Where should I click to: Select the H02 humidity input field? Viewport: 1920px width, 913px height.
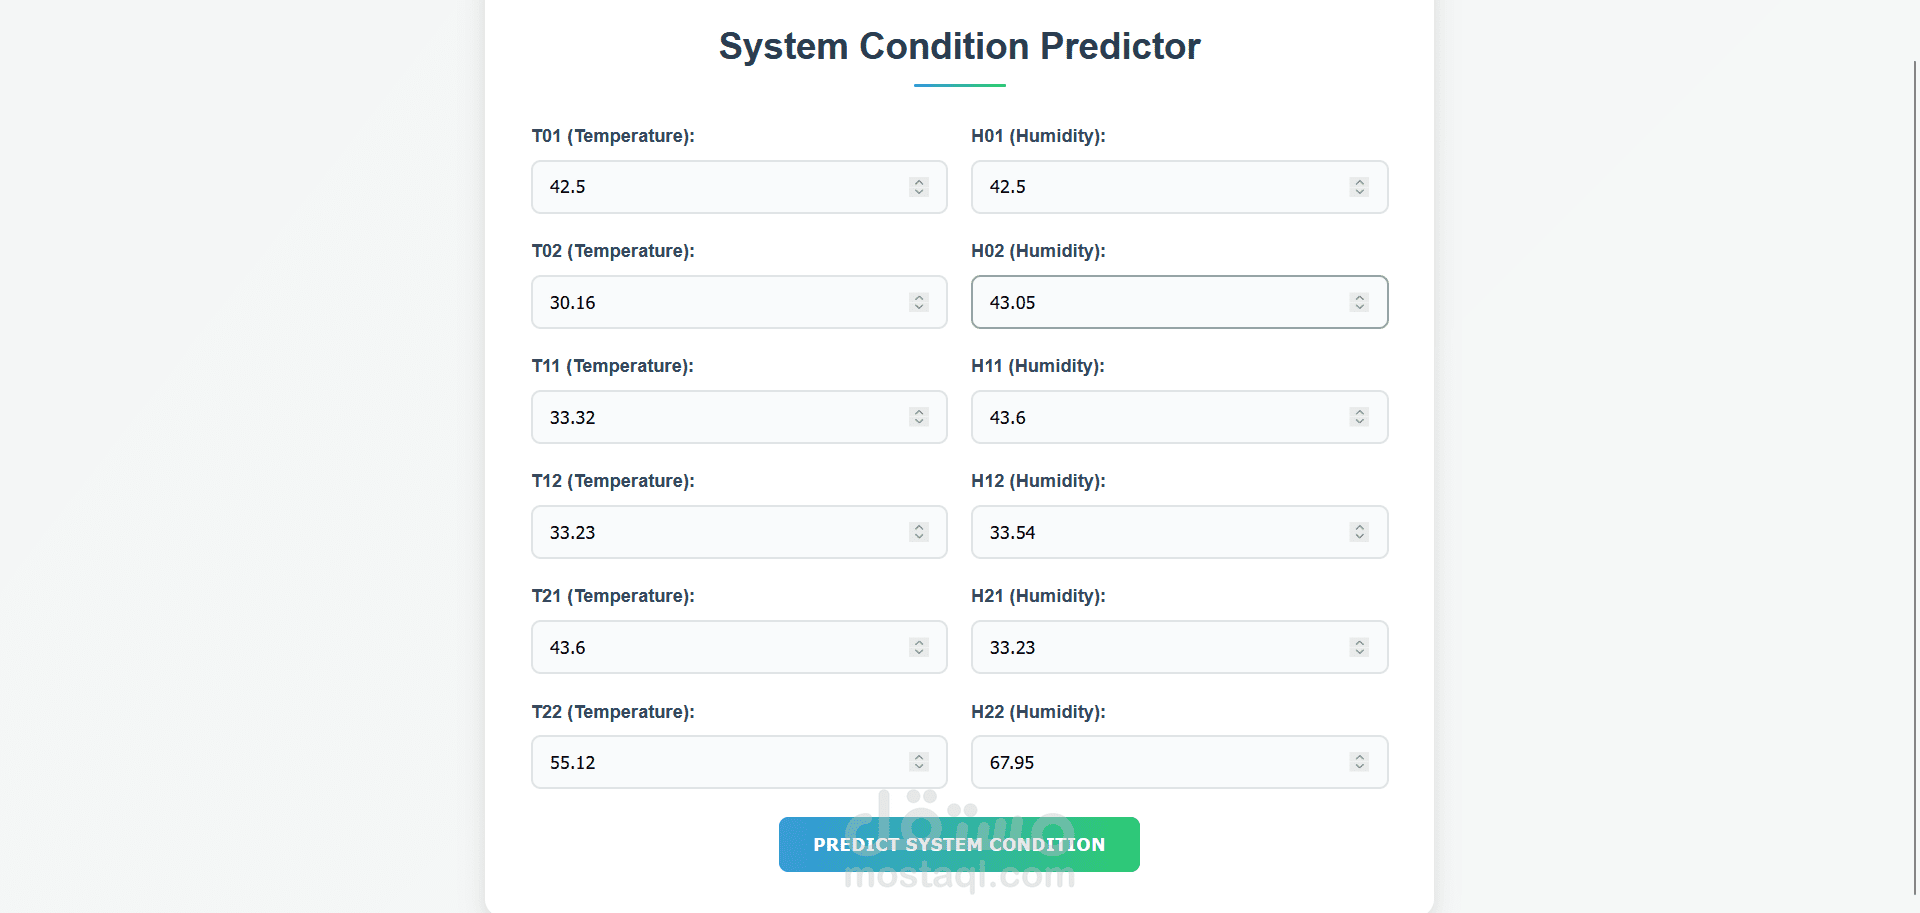click(x=1160, y=302)
